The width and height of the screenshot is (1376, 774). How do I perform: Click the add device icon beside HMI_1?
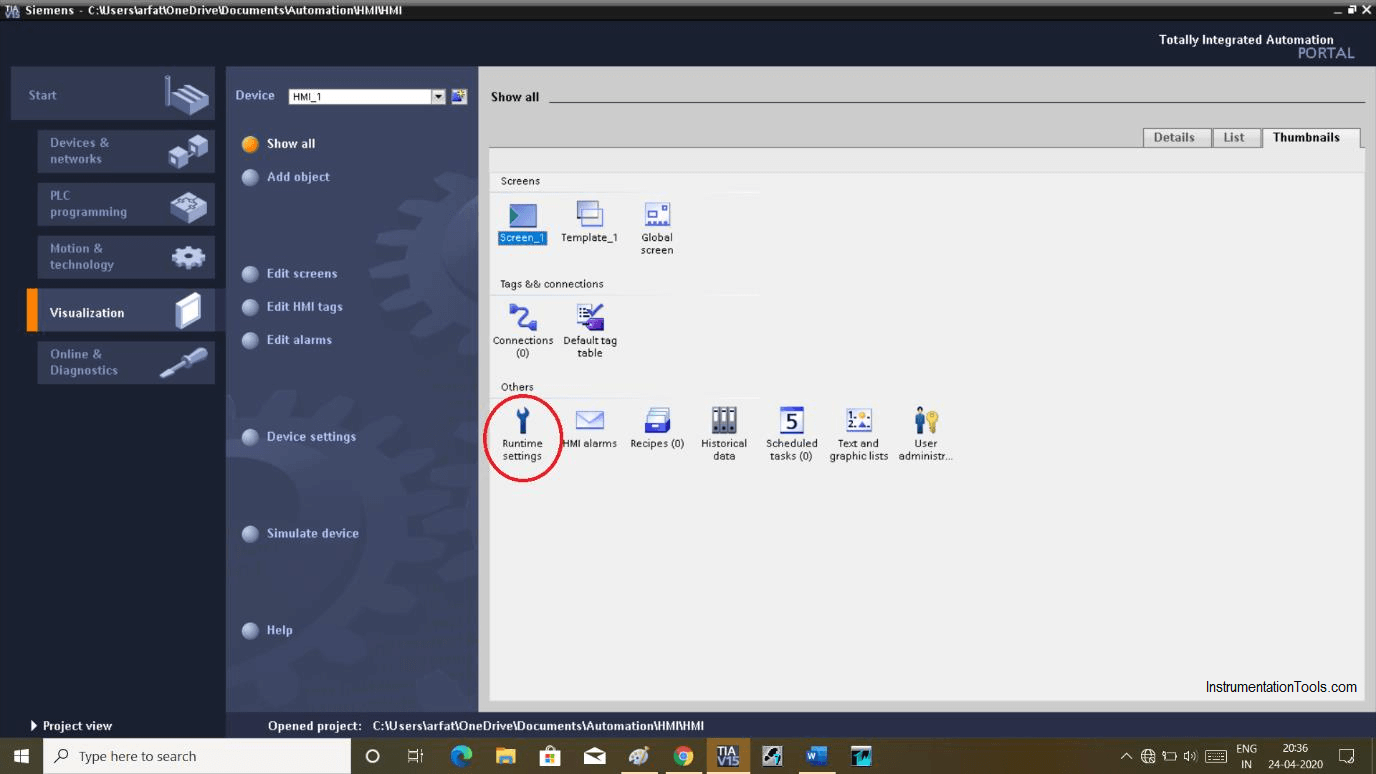tap(459, 96)
